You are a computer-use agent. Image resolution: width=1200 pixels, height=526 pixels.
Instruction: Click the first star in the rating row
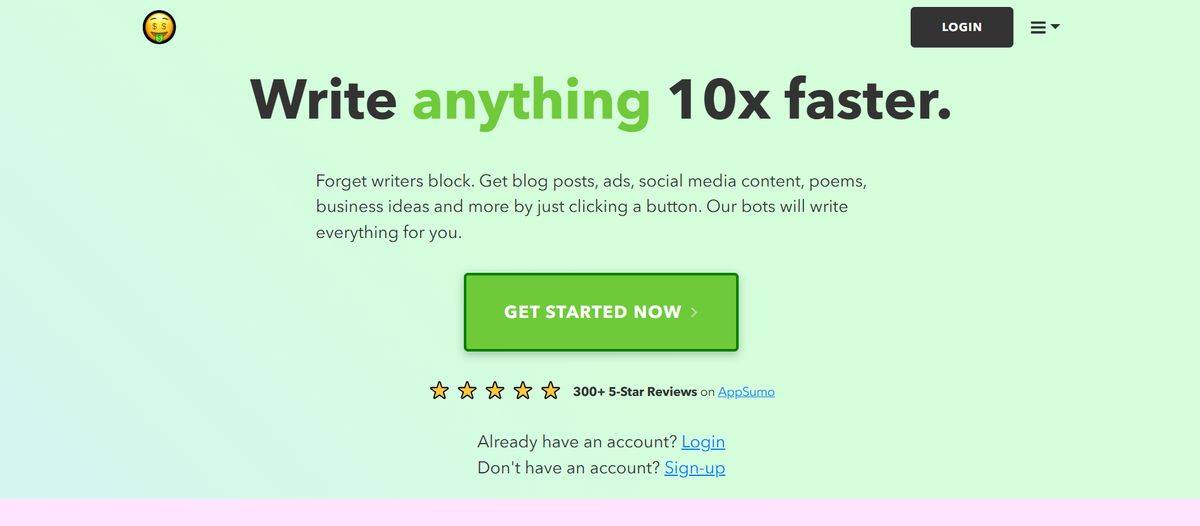point(439,391)
